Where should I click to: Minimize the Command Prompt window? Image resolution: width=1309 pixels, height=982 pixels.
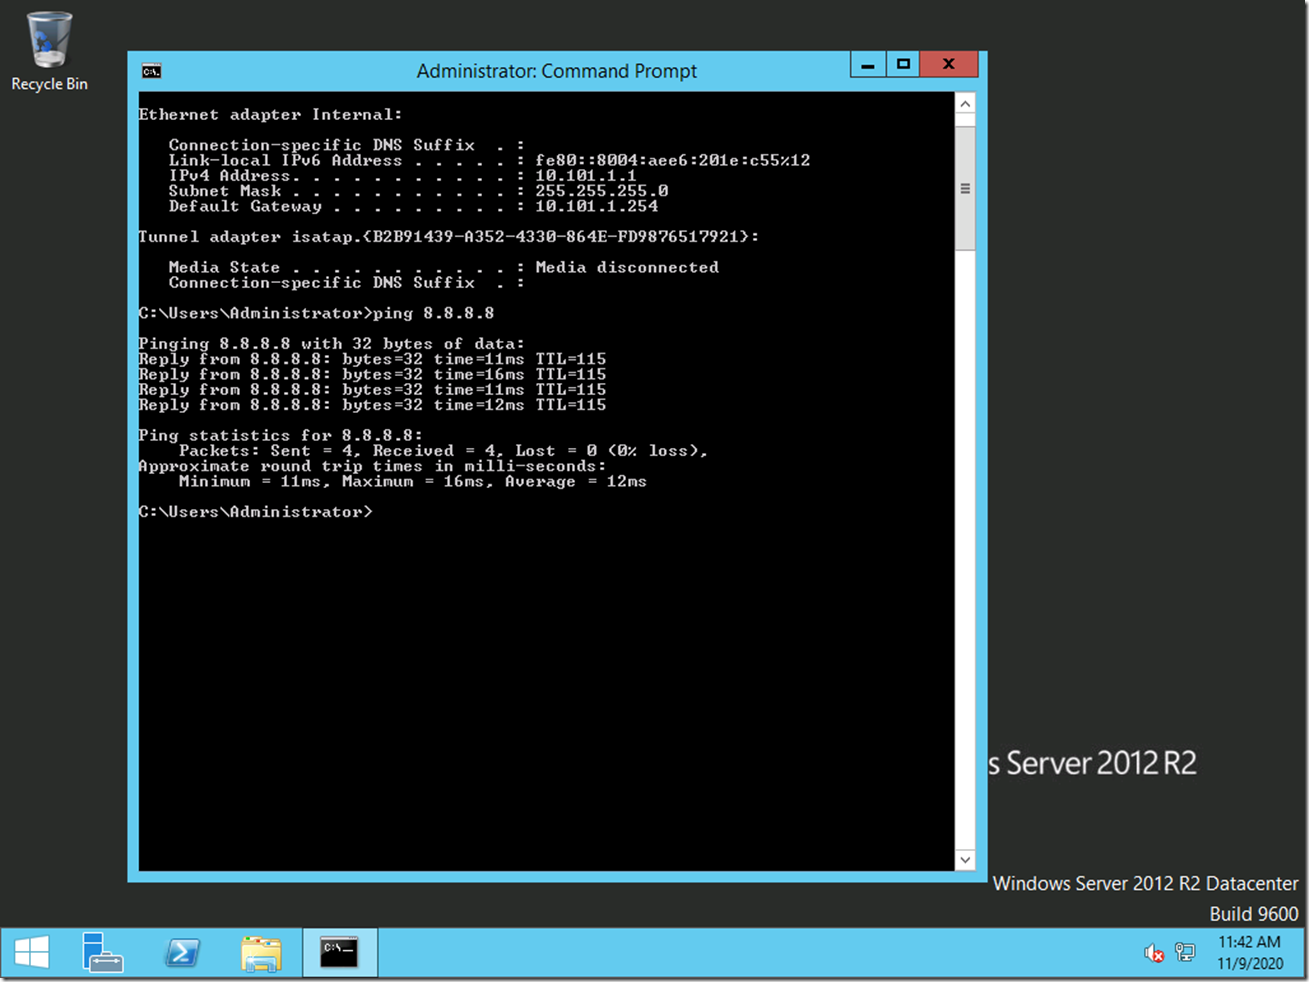868,65
